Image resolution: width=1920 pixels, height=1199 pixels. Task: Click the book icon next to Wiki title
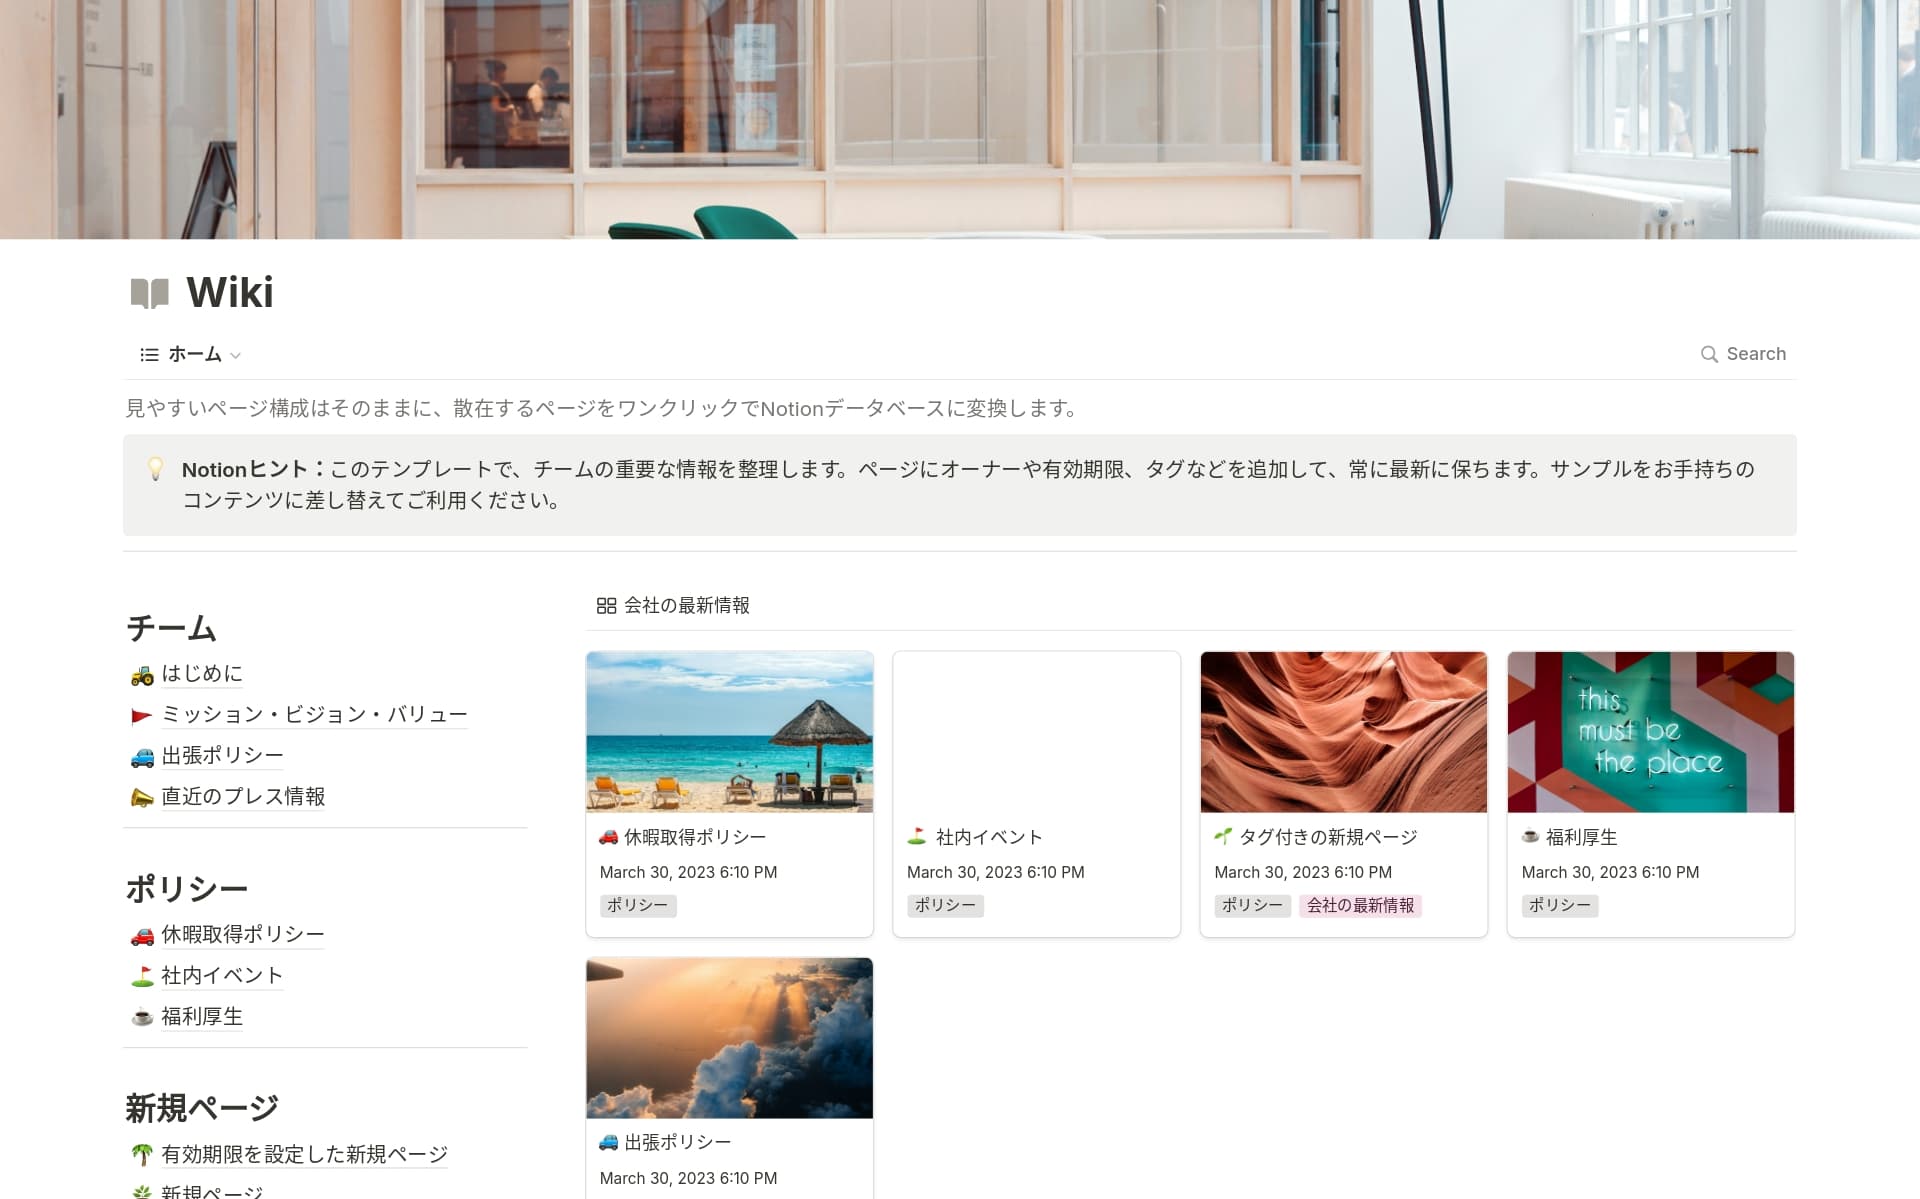coord(148,293)
